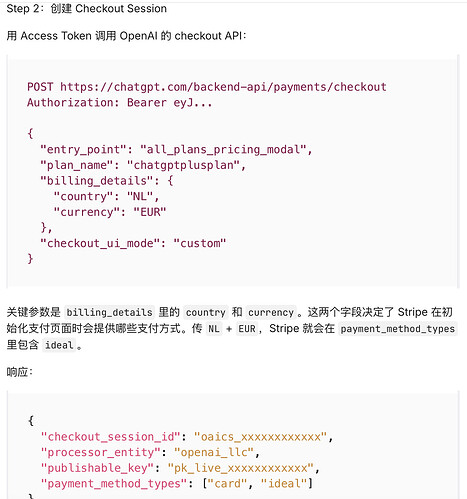The image size is (467, 499).
Task: Click the "ideal" entry in payment_method_types array
Action: tap(284, 484)
